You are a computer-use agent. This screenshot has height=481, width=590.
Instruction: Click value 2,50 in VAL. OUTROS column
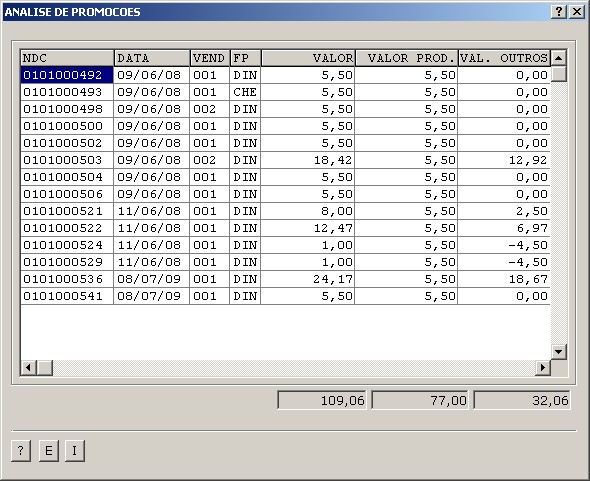504,211
